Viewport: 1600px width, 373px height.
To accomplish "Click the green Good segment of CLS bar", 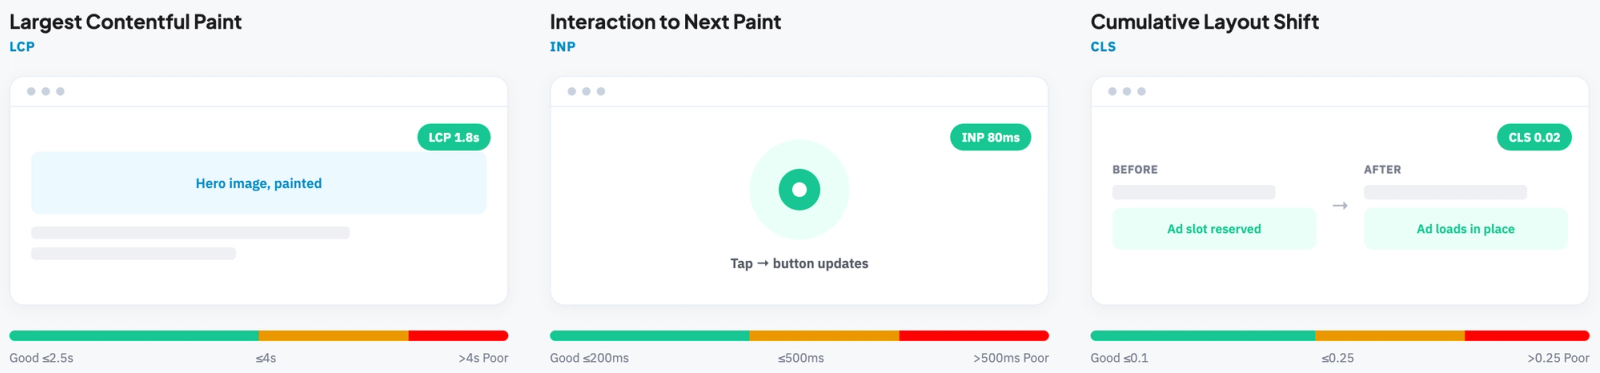I will click(1203, 336).
